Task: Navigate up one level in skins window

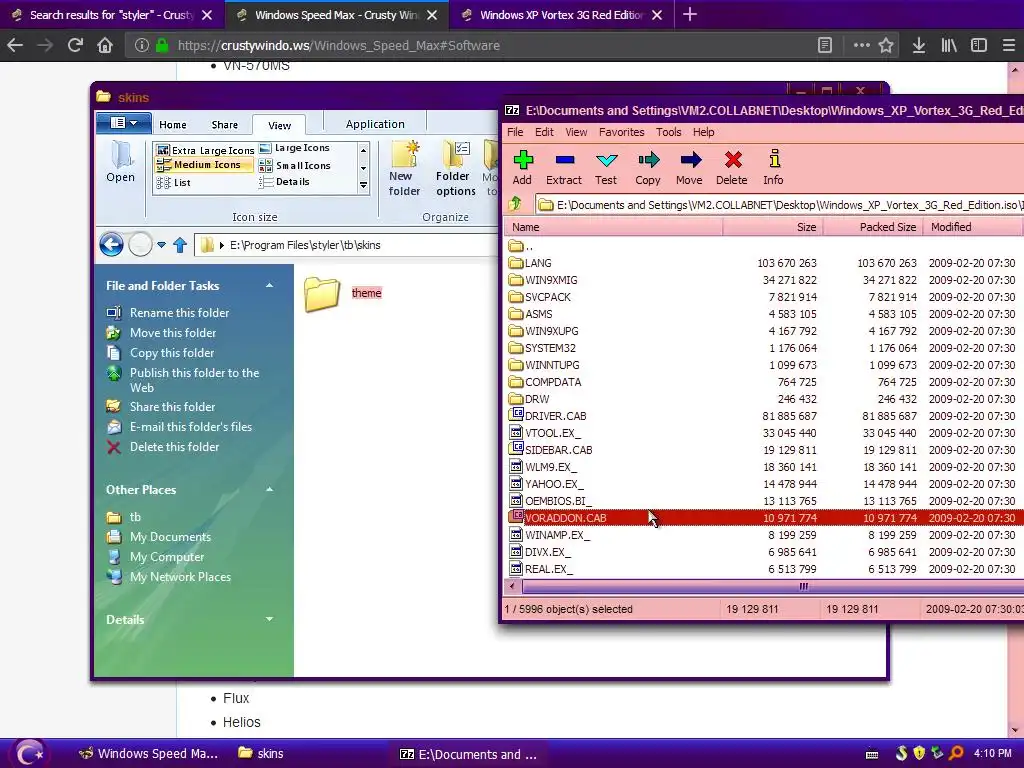Action: click(x=180, y=246)
